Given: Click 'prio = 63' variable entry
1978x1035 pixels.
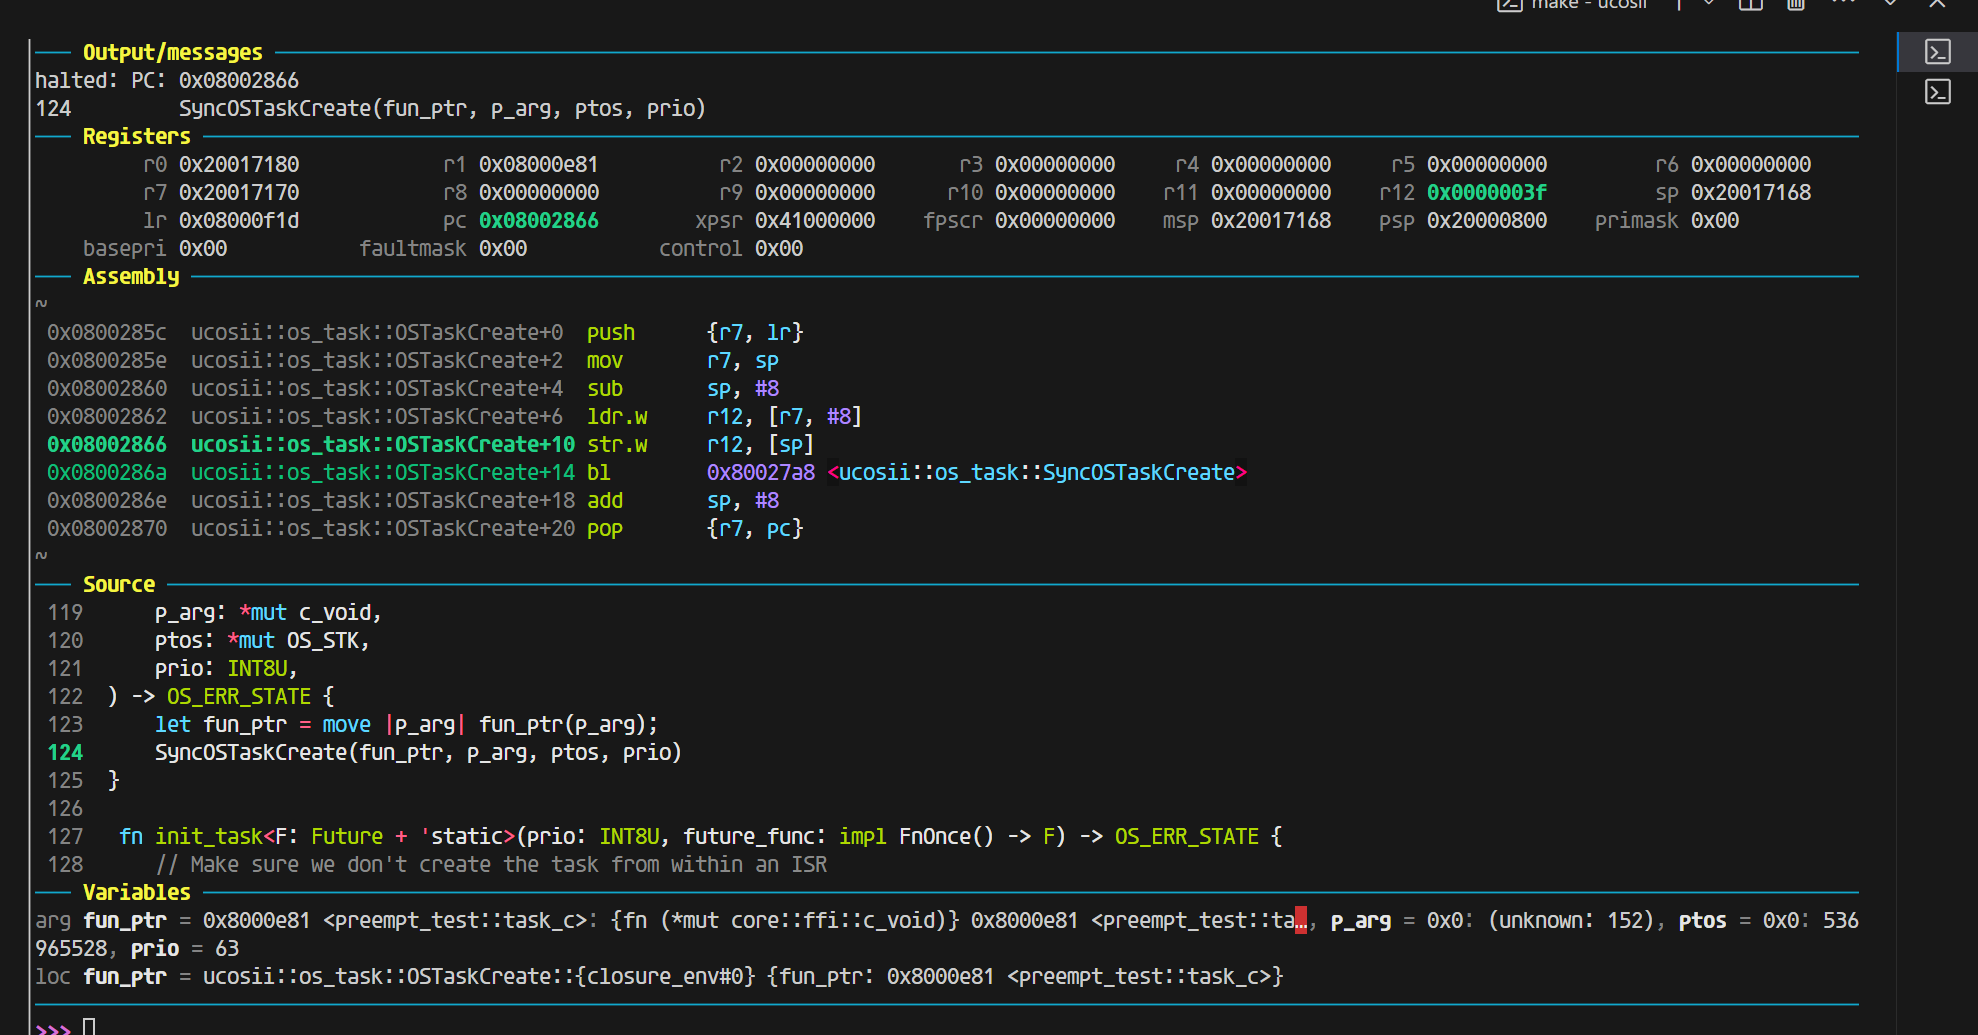Looking at the screenshot, I should (x=185, y=948).
